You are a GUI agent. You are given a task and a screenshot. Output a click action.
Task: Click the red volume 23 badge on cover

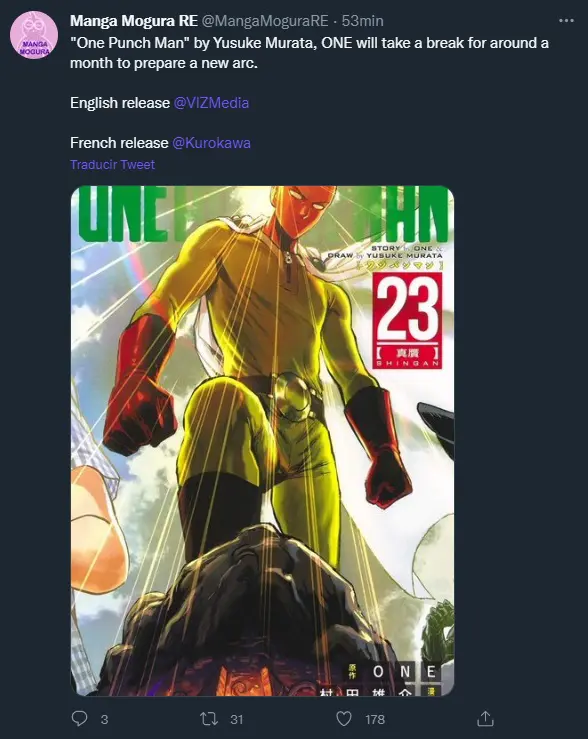point(408,320)
